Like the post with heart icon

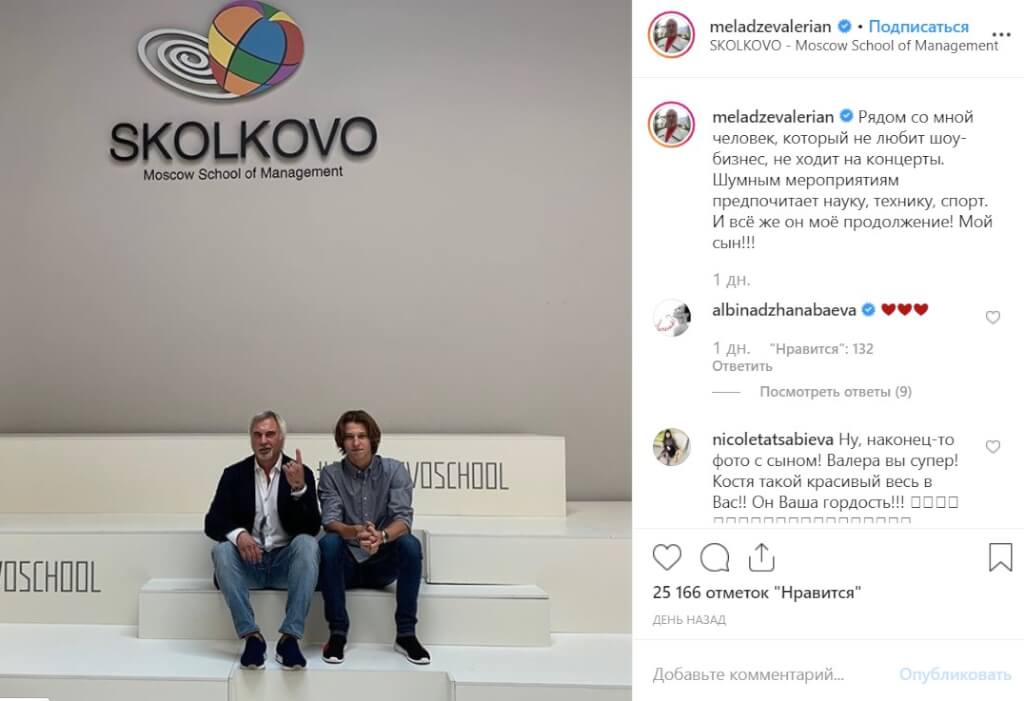[x=667, y=557]
